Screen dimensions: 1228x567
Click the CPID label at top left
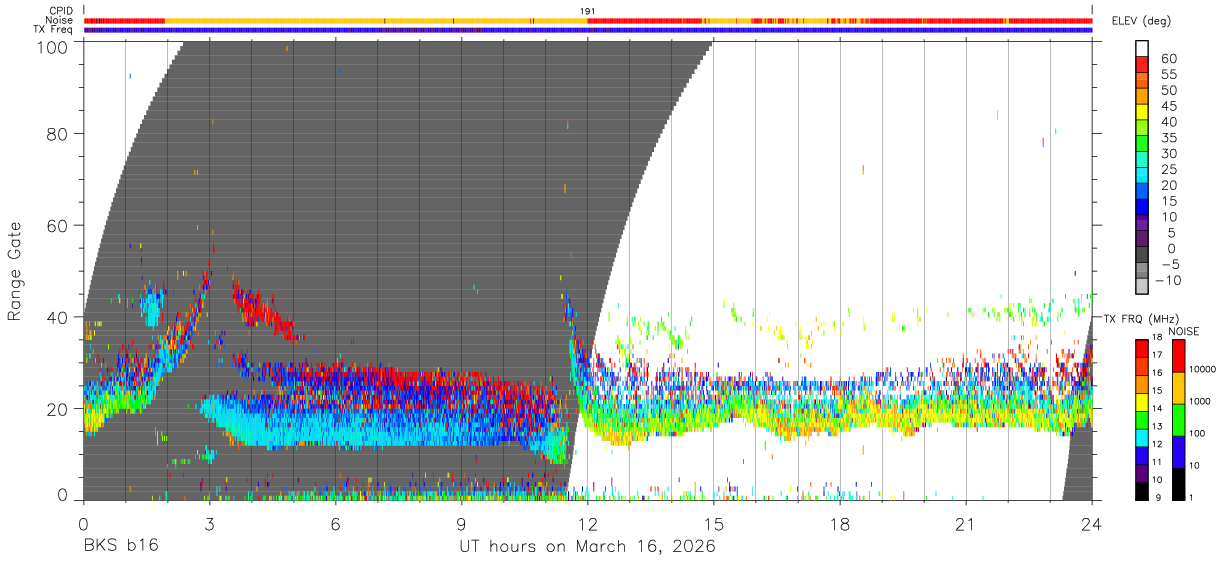(x=60, y=11)
